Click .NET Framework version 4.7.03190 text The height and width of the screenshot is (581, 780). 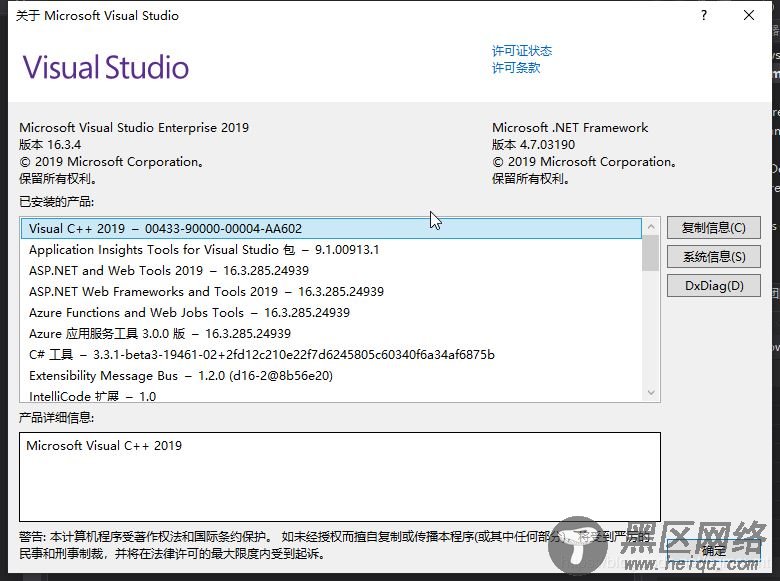533,145
